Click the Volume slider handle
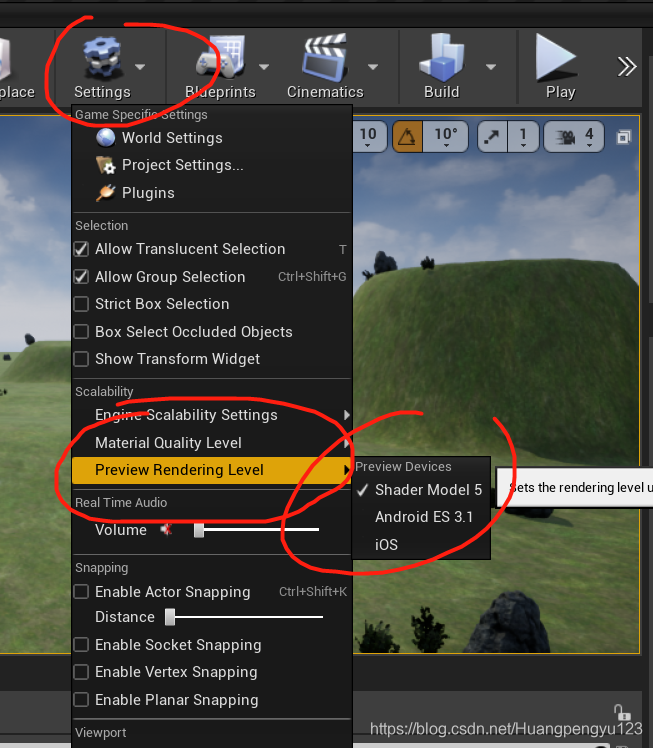 click(x=199, y=530)
